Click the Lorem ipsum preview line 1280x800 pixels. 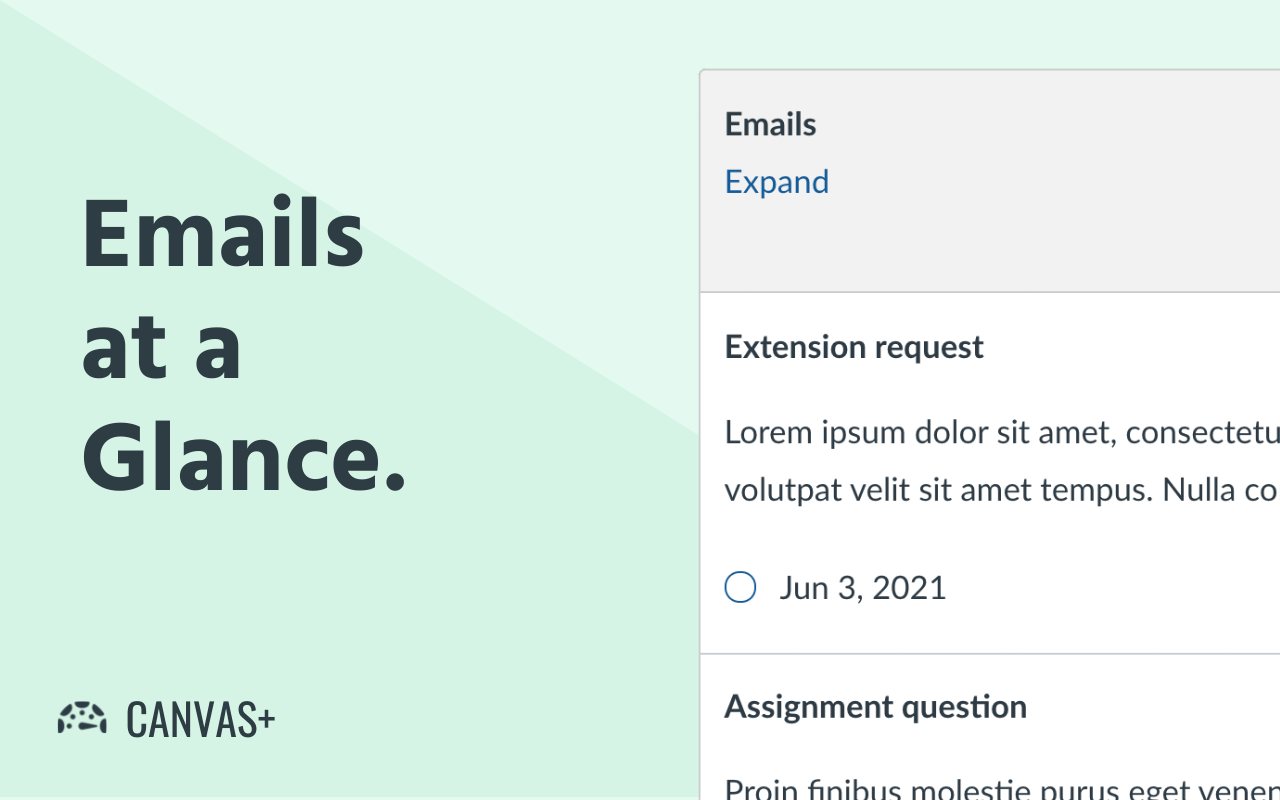pyautogui.click(x=1000, y=433)
